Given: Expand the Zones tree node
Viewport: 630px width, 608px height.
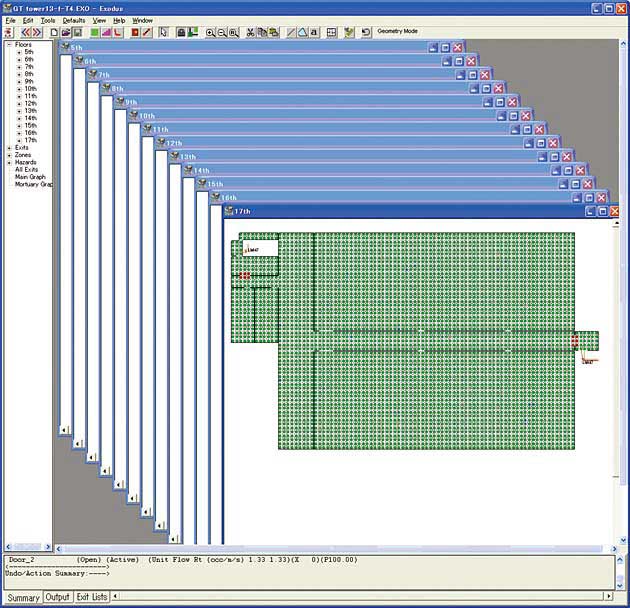Looking at the screenshot, I should click(x=9, y=155).
